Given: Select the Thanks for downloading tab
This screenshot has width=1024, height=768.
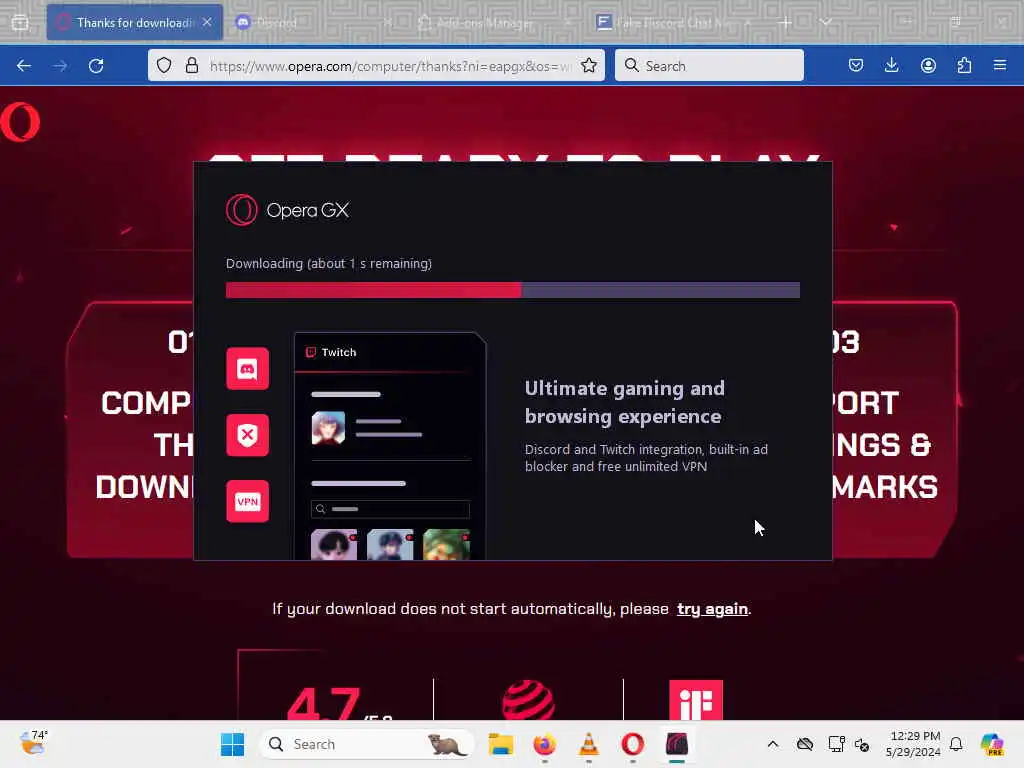Looking at the screenshot, I should (135, 22).
